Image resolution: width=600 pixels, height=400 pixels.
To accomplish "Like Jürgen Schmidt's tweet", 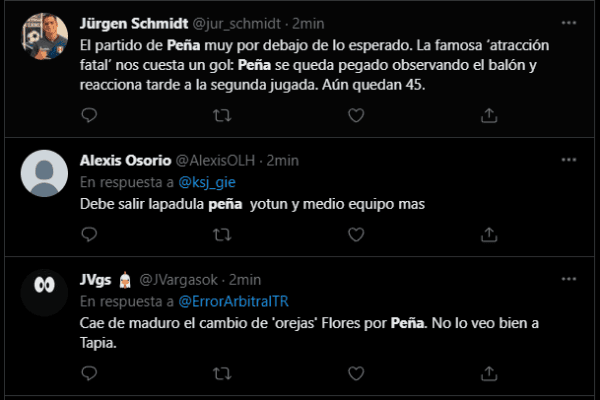I will [x=355, y=117].
